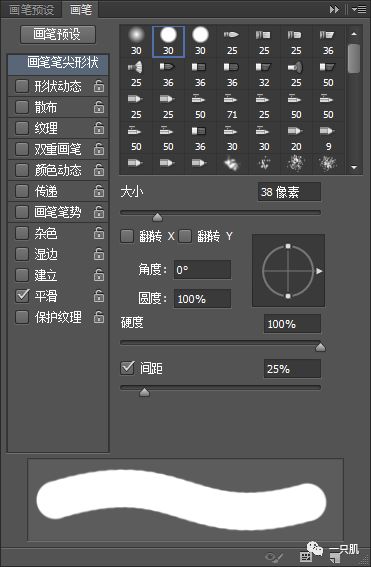Click the 间距 field showing 25%
371x567 pixels.
click(x=292, y=369)
